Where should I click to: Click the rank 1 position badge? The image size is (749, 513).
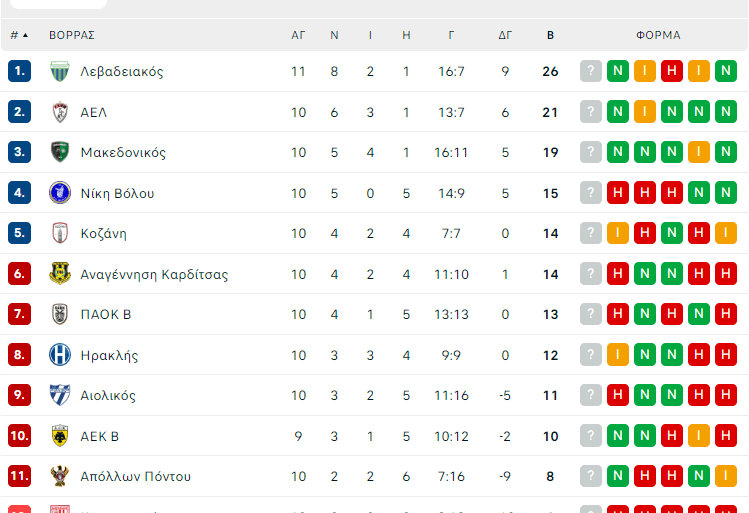(x=19, y=72)
